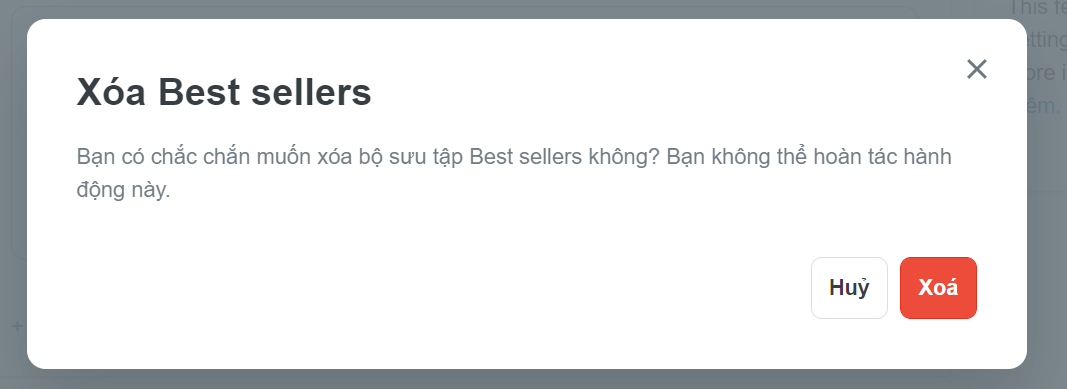This screenshot has width=1067, height=389.
Task: Click the dimmed background text beside the dialog
Action: point(1047,41)
